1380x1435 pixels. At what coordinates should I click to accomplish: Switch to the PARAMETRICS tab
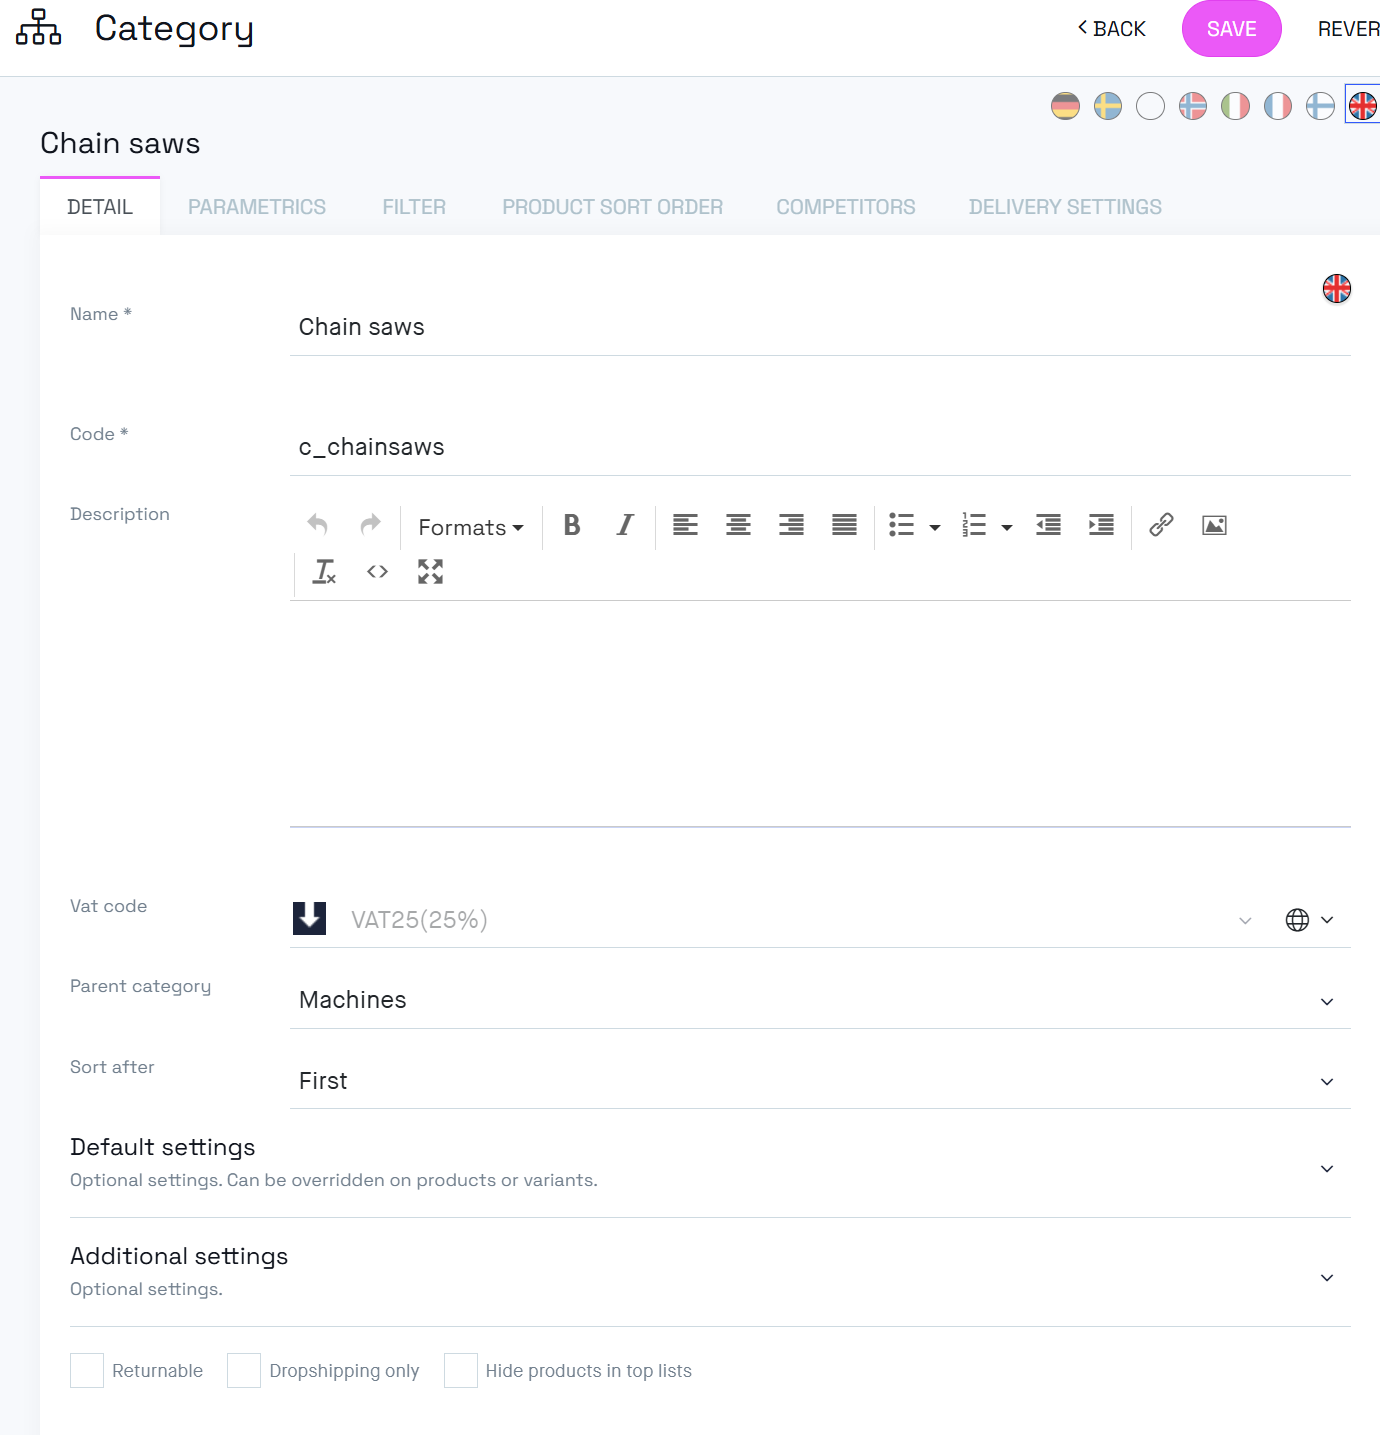pyautogui.click(x=257, y=207)
